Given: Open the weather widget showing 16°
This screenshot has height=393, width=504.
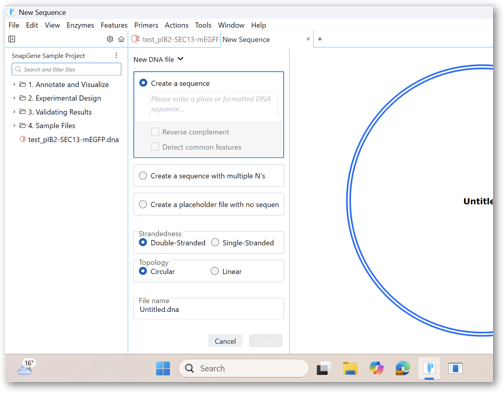Looking at the screenshot, I should point(26,367).
